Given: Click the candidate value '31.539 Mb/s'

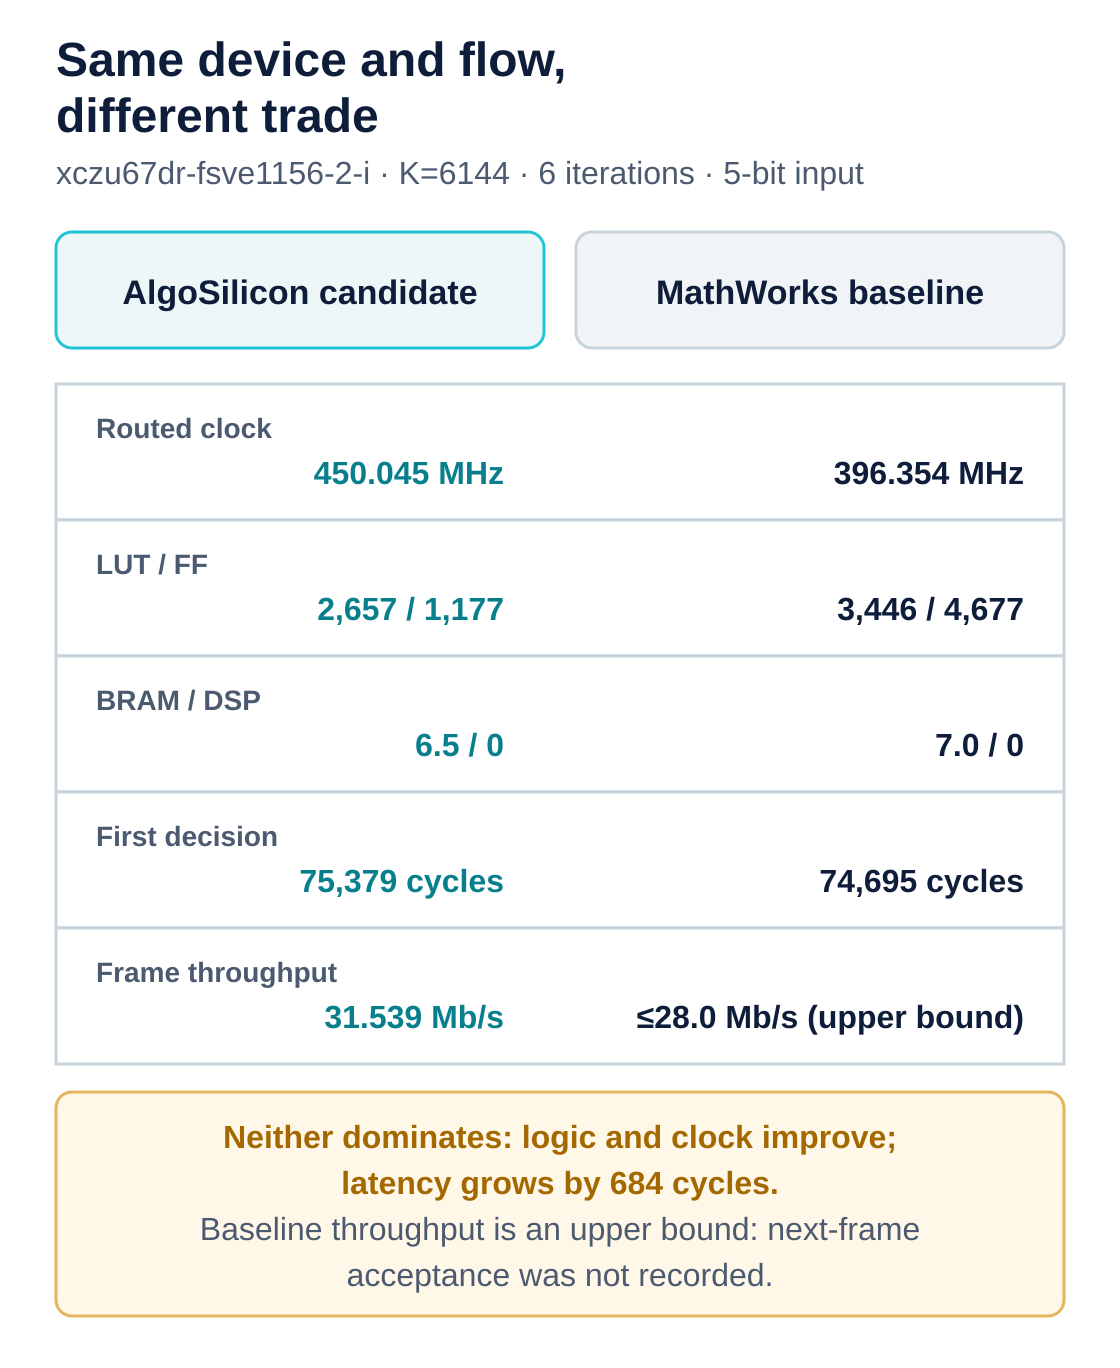Looking at the screenshot, I should [414, 1017].
